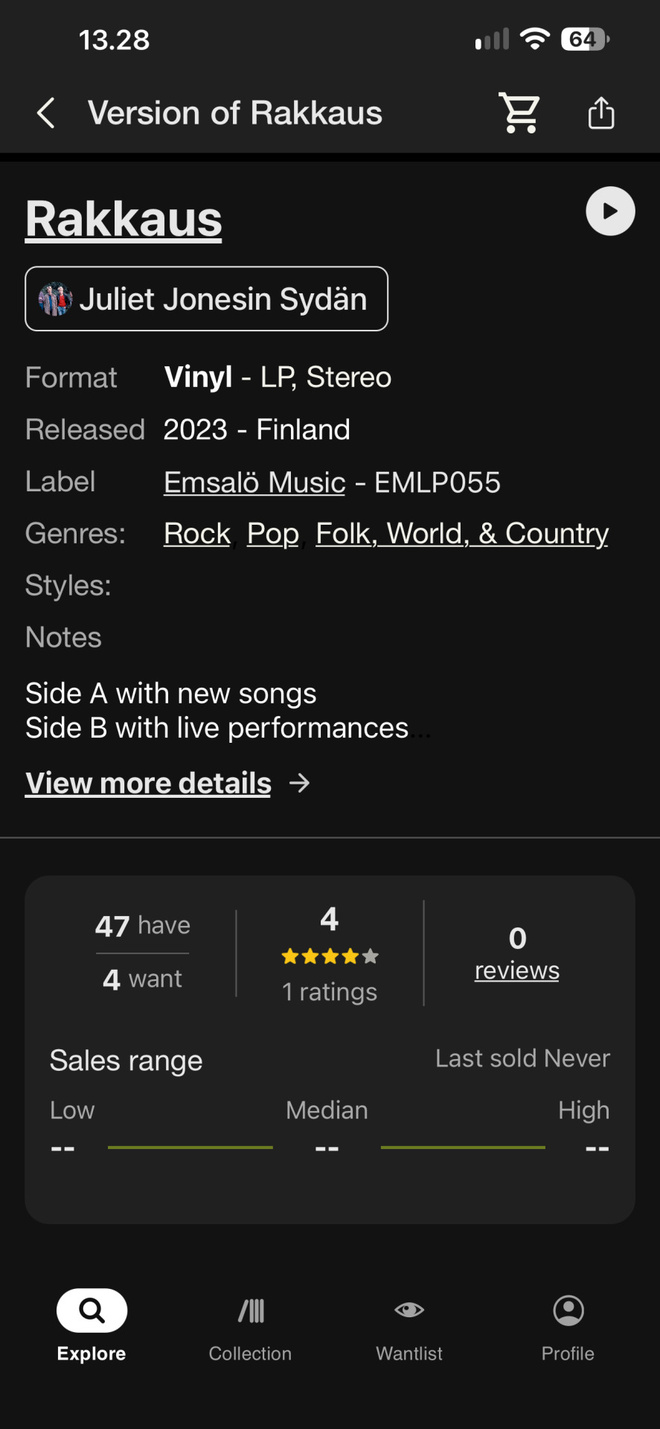
Task: Select the Pop genre link
Action: [x=273, y=534]
